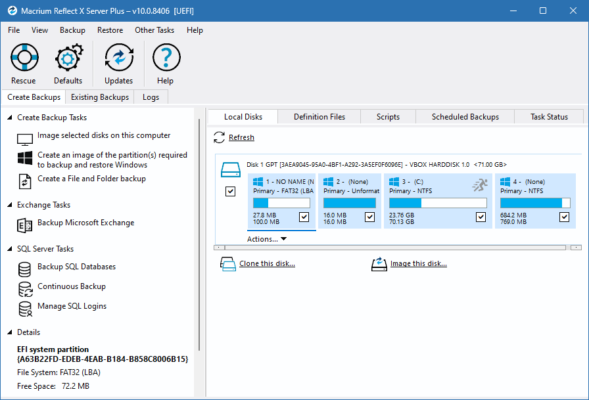Toggle the Disk 1 whole-disk checkbox

pyautogui.click(x=230, y=192)
